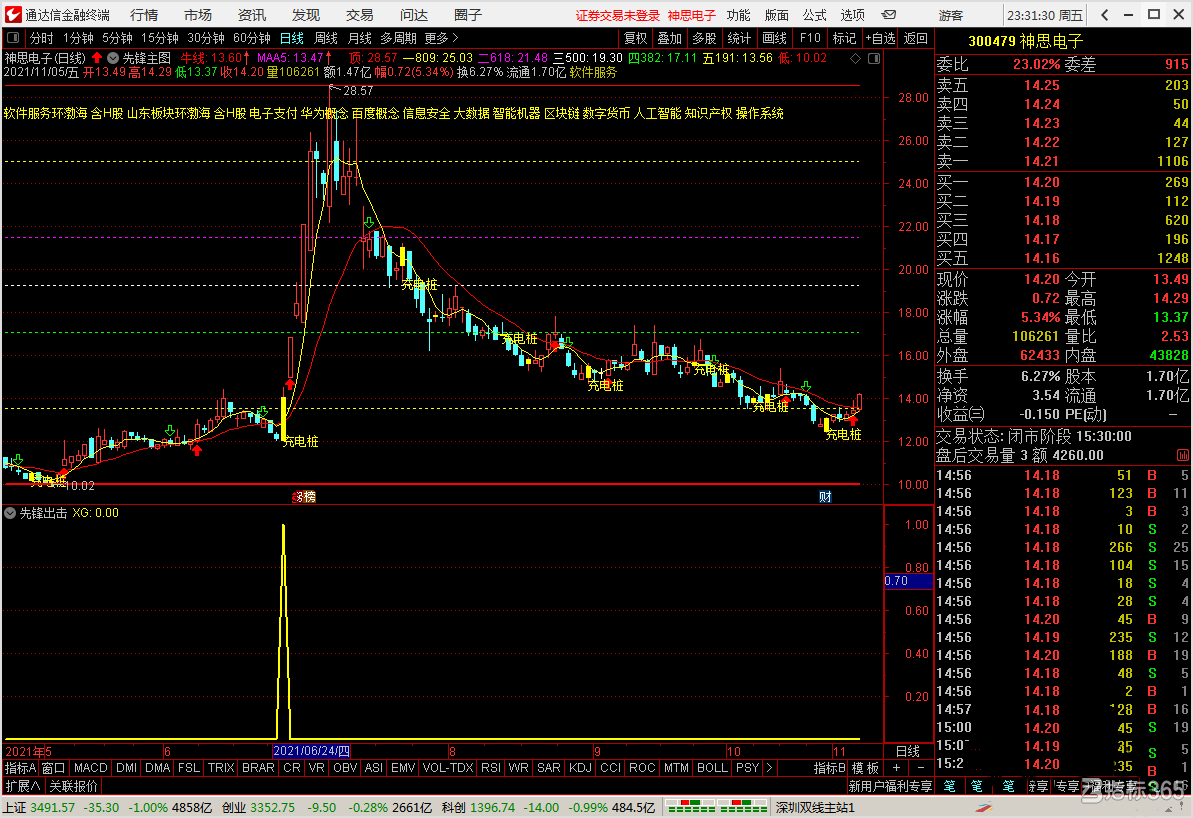Click the minus zoom button near 模板
This screenshot has width=1193, height=818.
coord(921,768)
